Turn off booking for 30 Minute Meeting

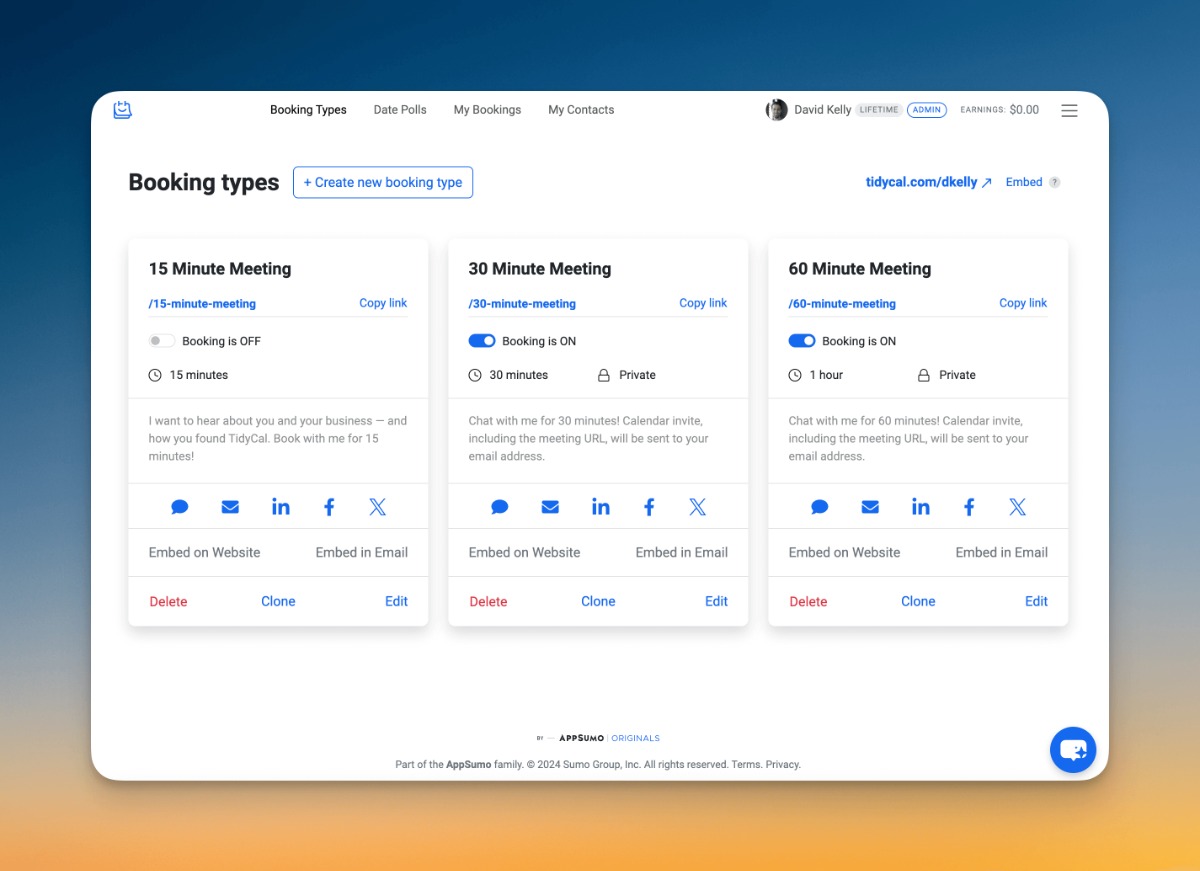click(482, 341)
